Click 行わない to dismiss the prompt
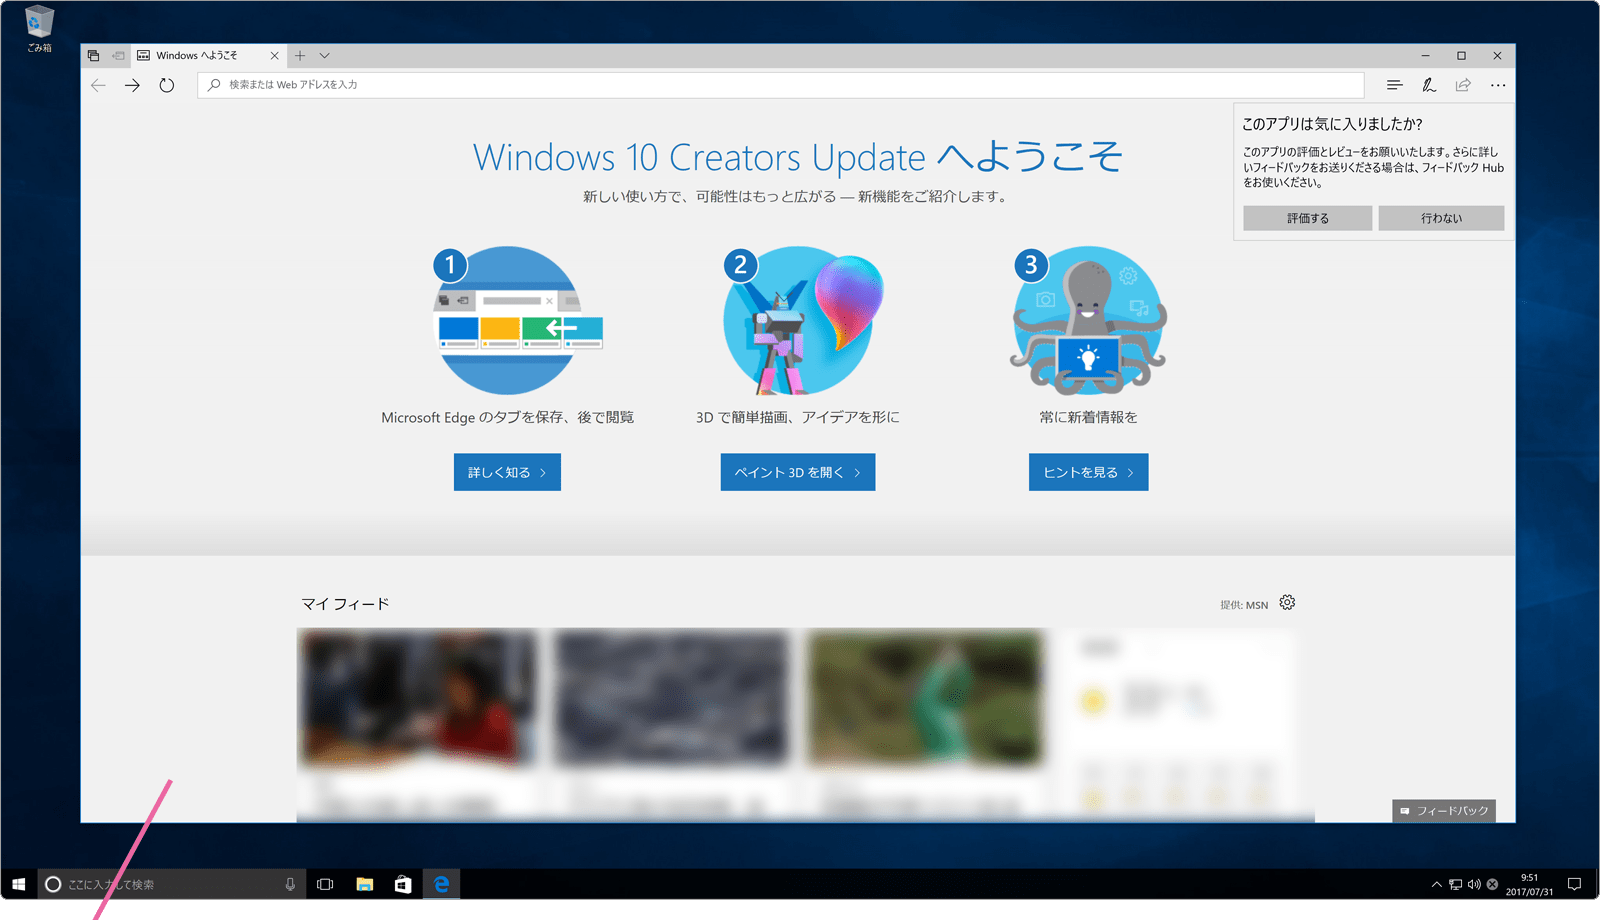The width and height of the screenshot is (1600, 920). [1441, 218]
